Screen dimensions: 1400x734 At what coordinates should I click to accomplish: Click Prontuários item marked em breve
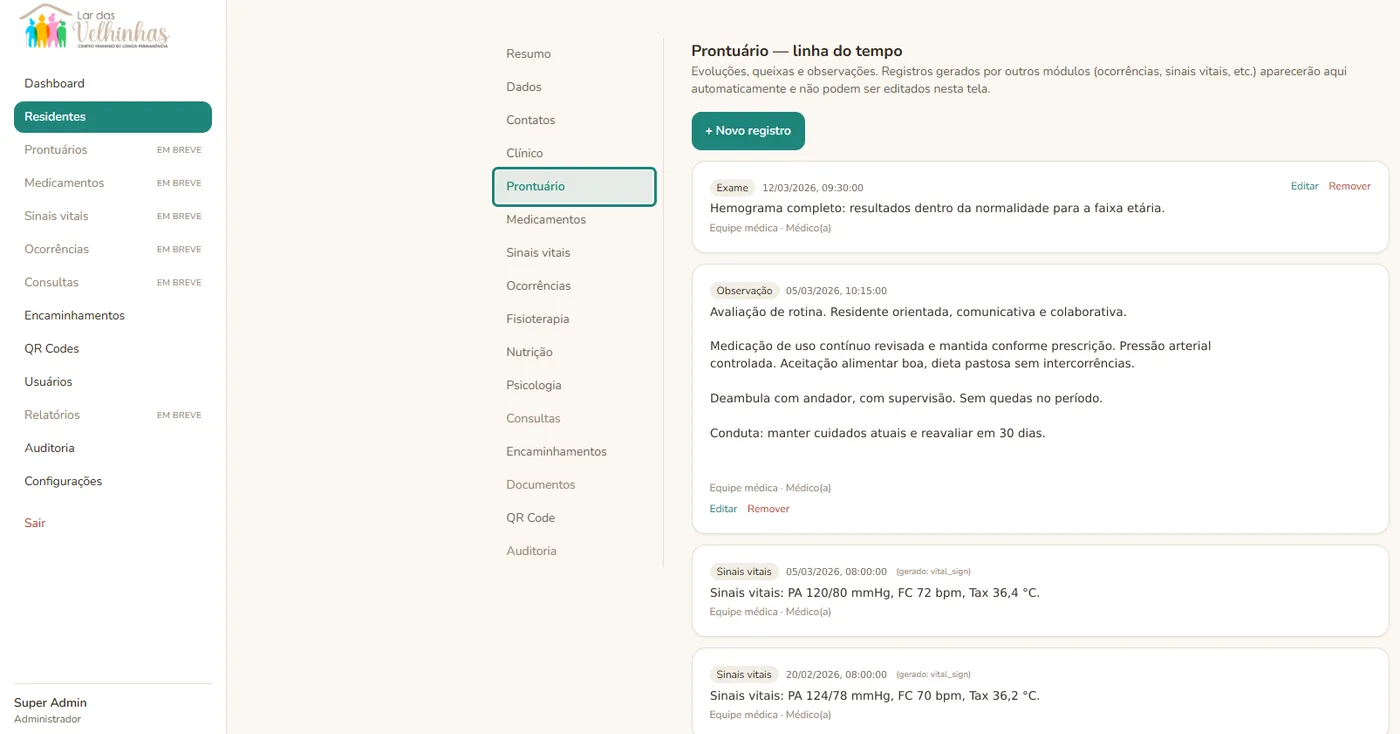[113, 150]
